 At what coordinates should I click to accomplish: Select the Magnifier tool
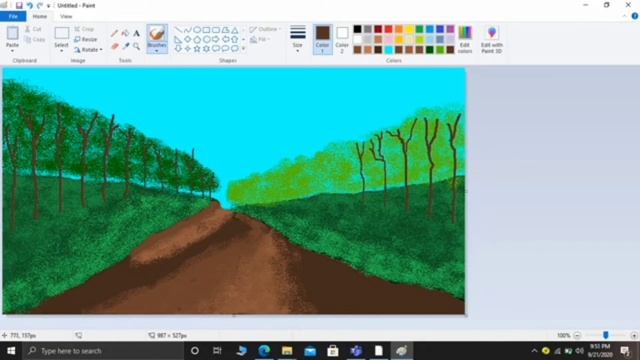[x=136, y=47]
